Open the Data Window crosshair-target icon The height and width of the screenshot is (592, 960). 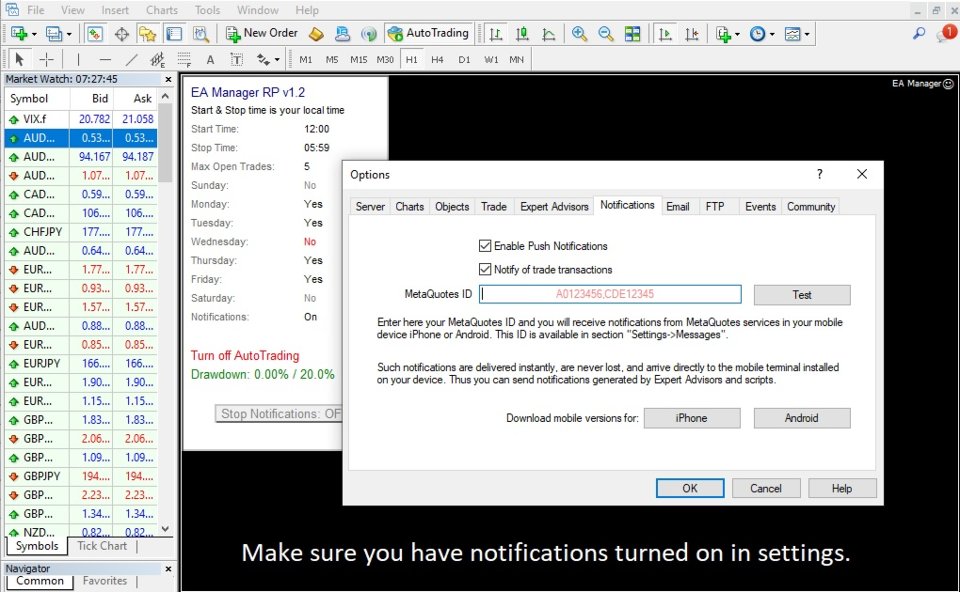click(121, 34)
